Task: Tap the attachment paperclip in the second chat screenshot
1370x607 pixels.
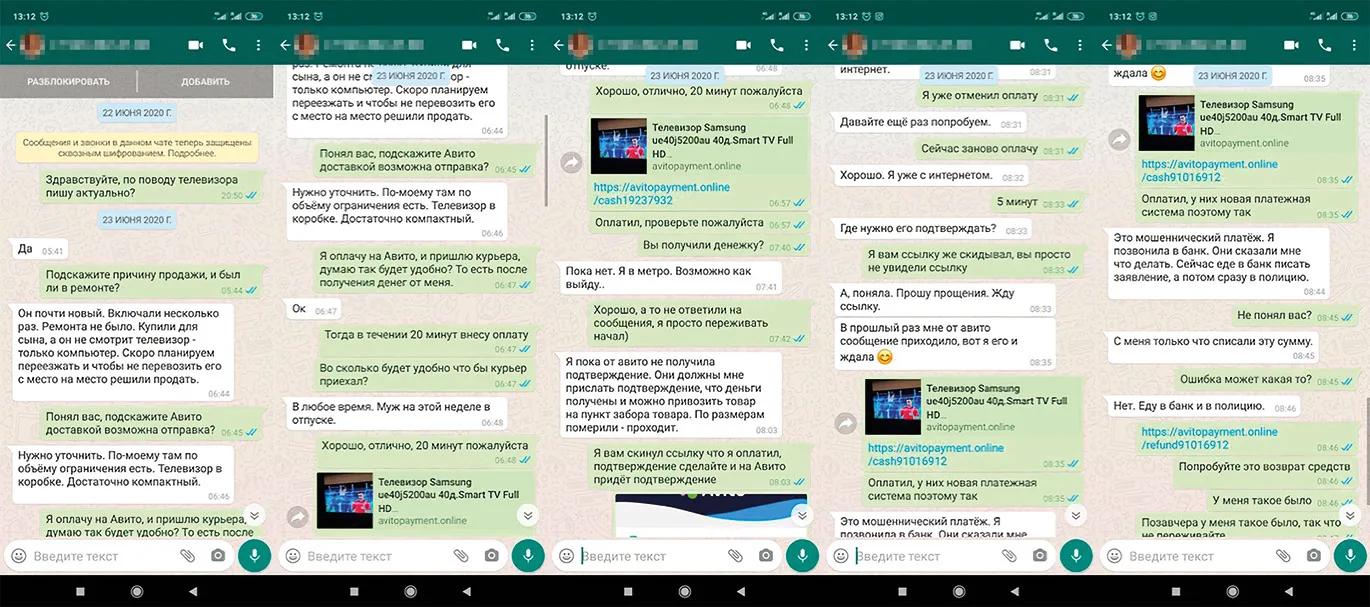Action: click(x=461, y=555)
